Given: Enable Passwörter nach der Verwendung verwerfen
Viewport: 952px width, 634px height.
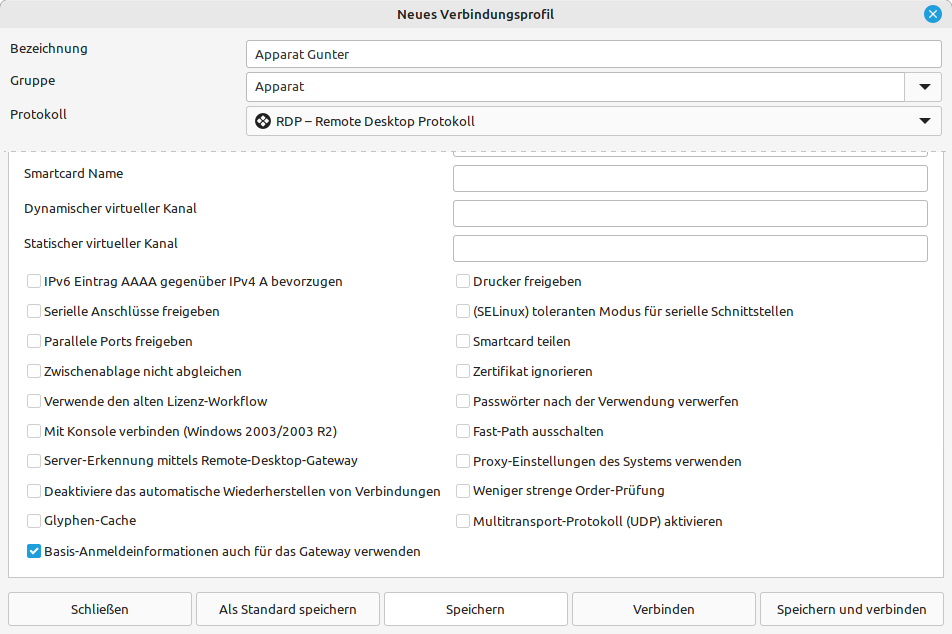Looking at the screenshot, I should 463,401.
